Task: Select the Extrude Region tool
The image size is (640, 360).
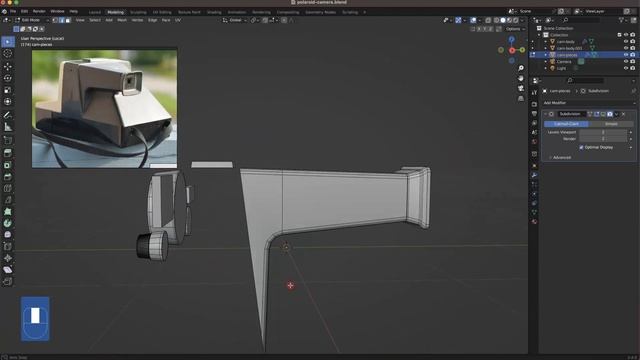Action: pyautogui.click(x=8, y=153)
